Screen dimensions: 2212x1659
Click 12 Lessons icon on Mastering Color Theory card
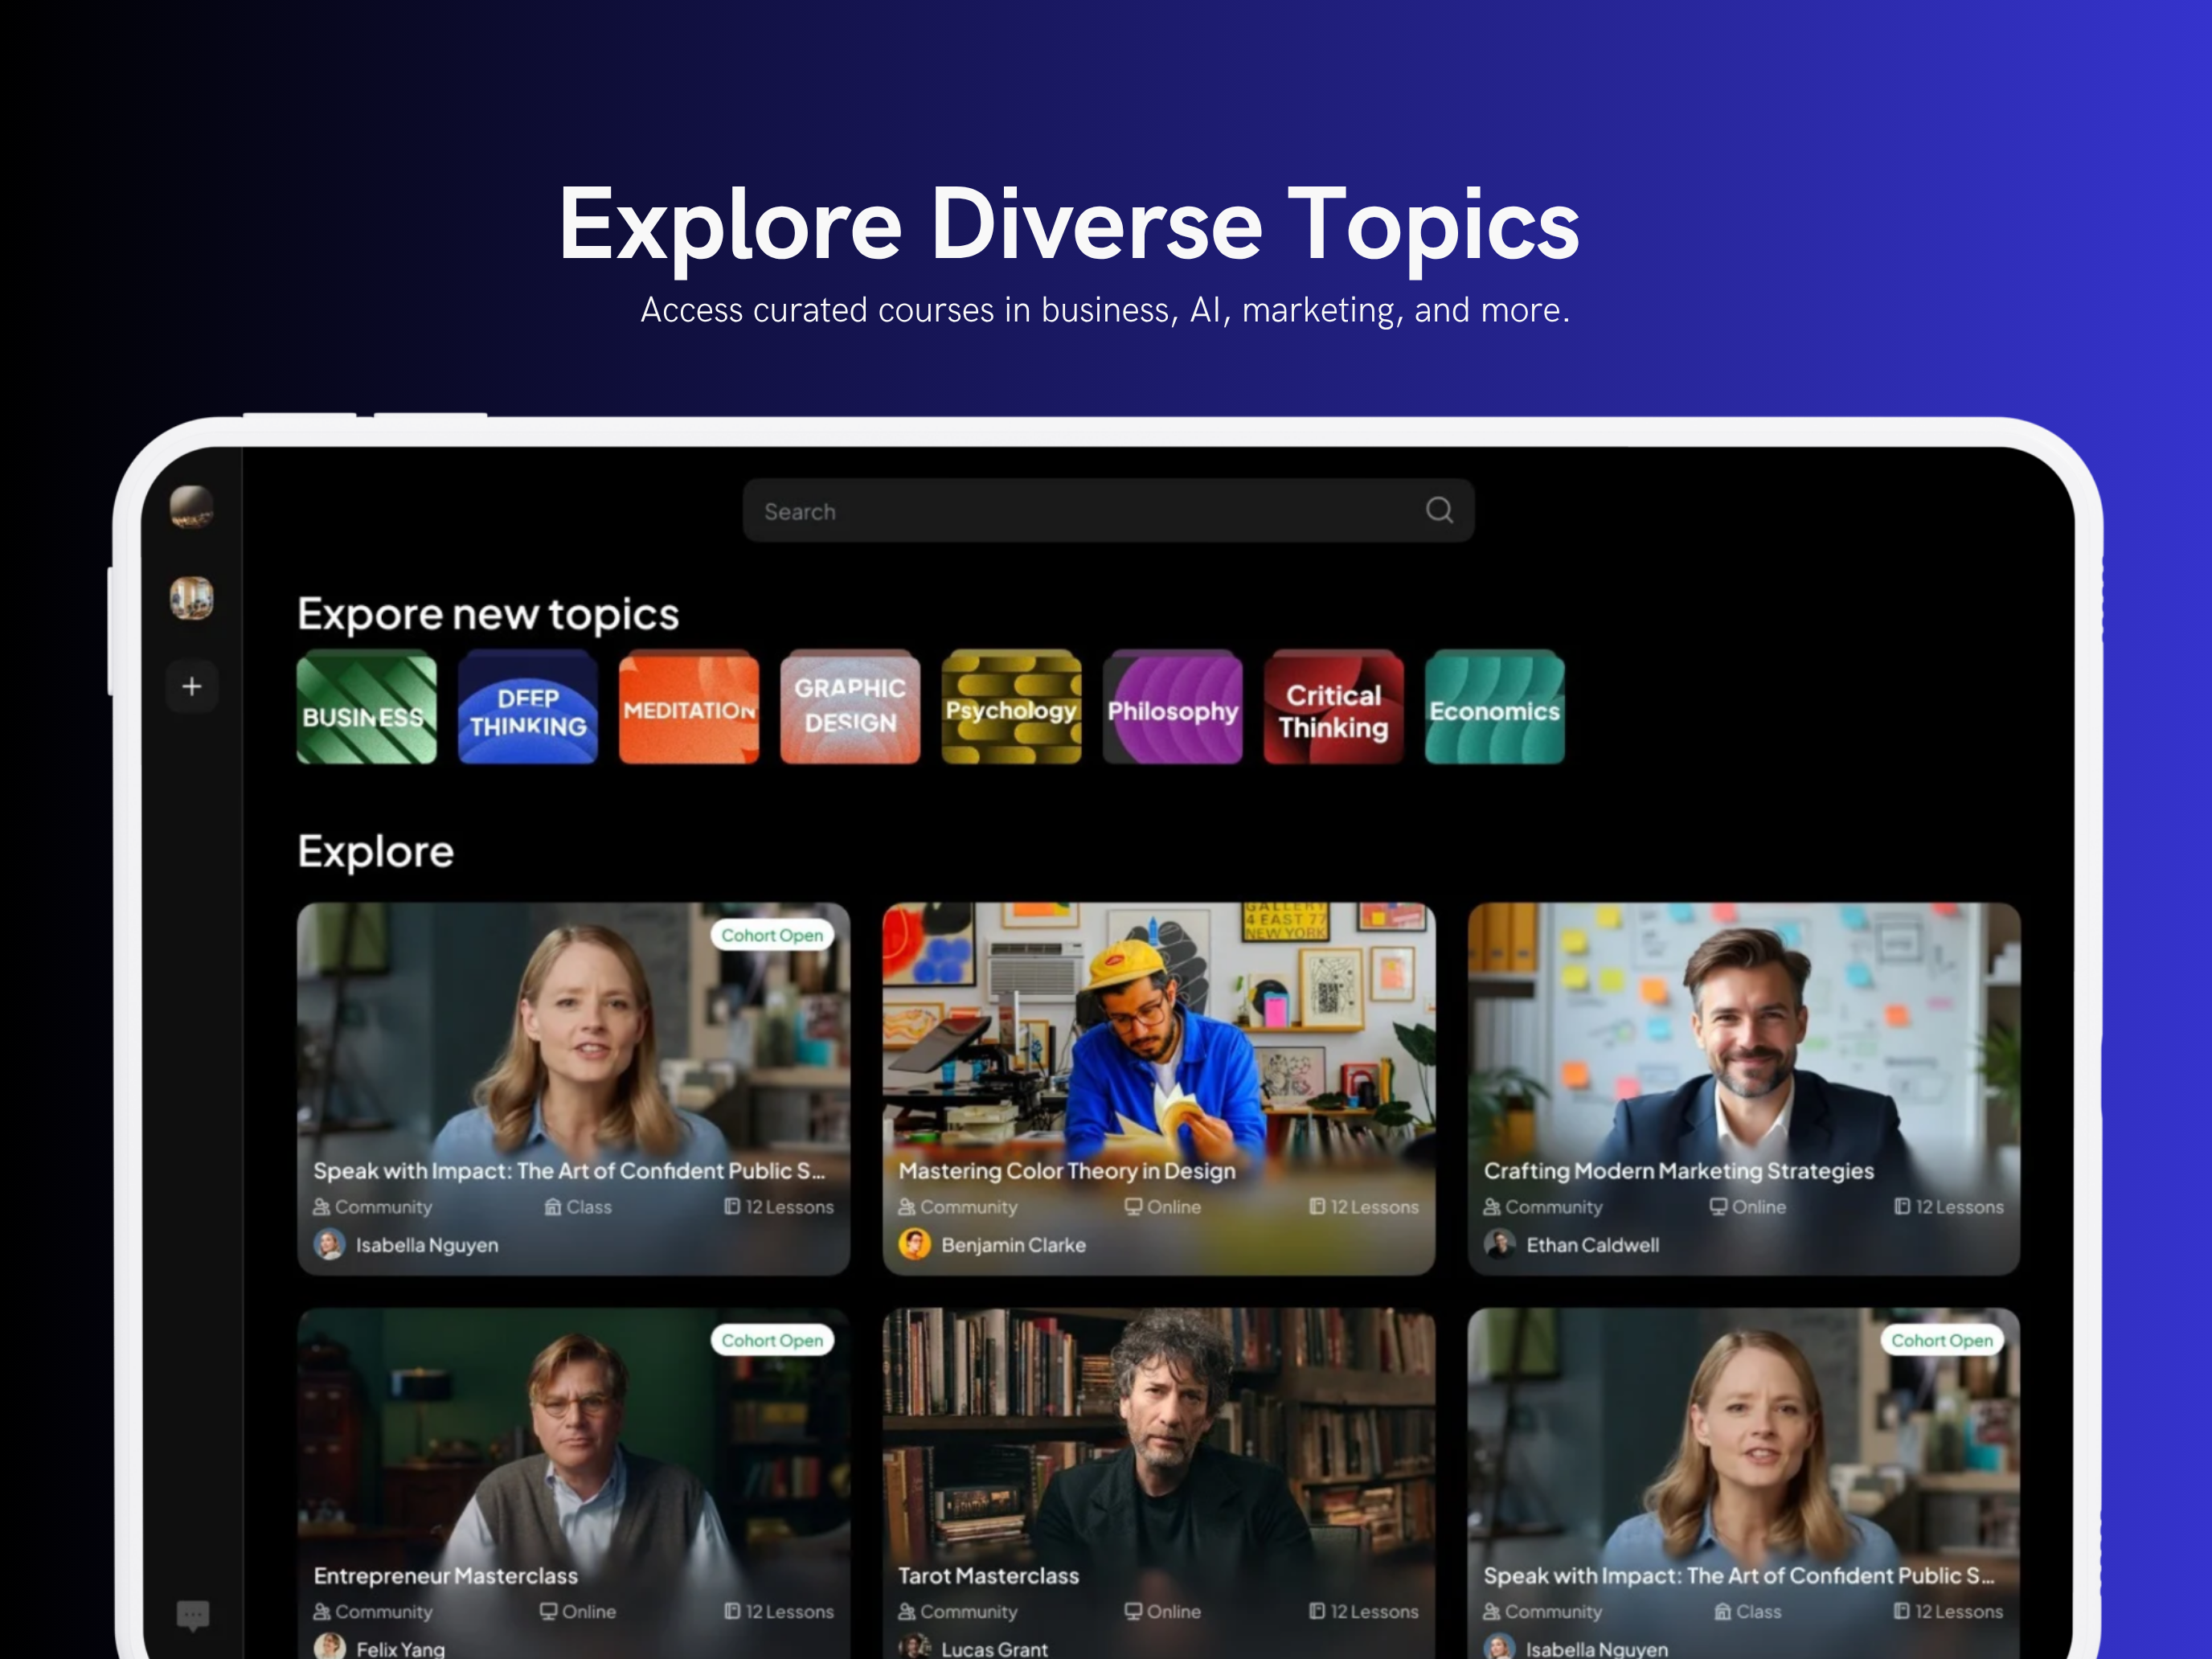[x=1317, y=1207]
